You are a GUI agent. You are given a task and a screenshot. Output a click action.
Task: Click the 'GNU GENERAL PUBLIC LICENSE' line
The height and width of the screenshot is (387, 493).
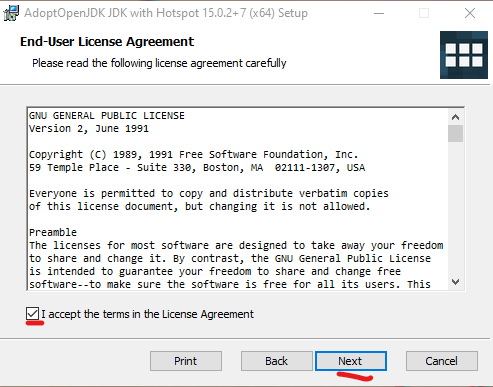[x=107, y=116]
